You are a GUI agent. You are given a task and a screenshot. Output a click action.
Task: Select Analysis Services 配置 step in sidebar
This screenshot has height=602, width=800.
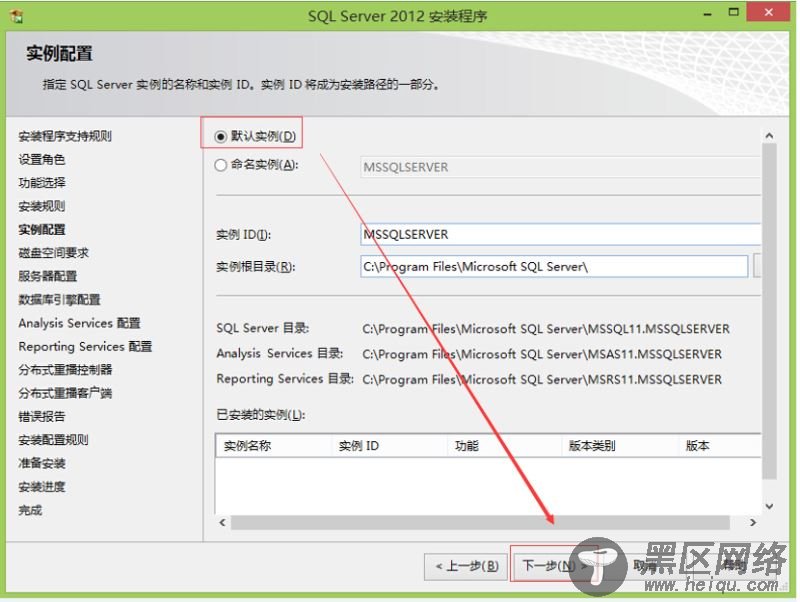pos(79,323)
